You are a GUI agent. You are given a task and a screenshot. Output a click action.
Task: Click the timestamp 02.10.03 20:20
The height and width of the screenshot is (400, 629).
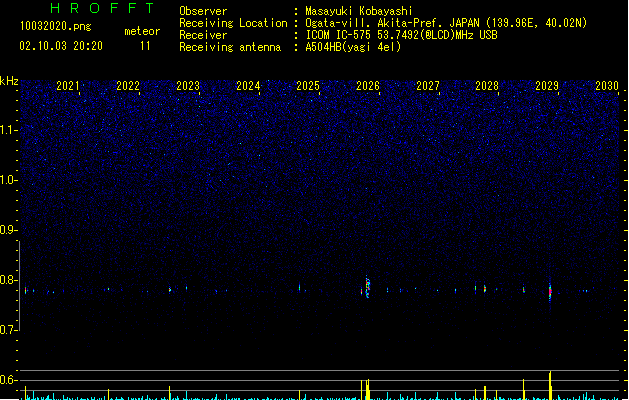coord(61,46)
